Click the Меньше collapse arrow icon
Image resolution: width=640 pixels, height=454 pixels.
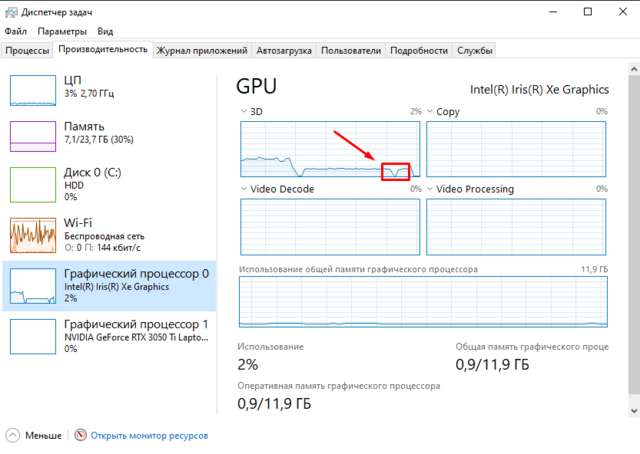tap(12, 436)
